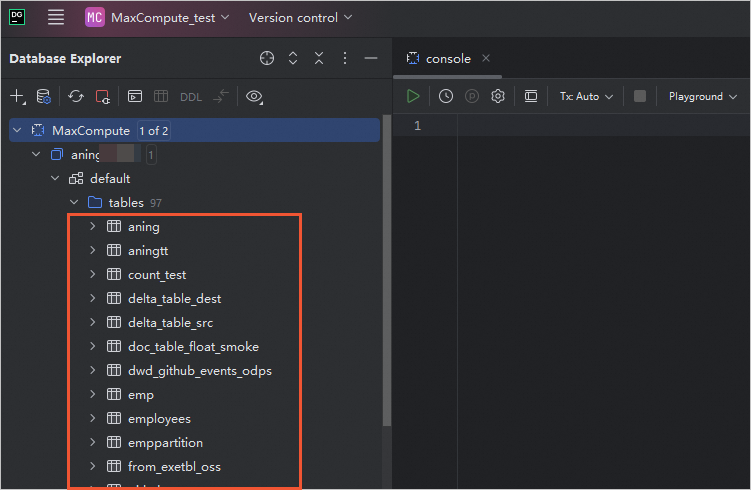The image size is (751, 490).
Task: Expand the from_exetbl_oss table node
Action: [93, 466]
